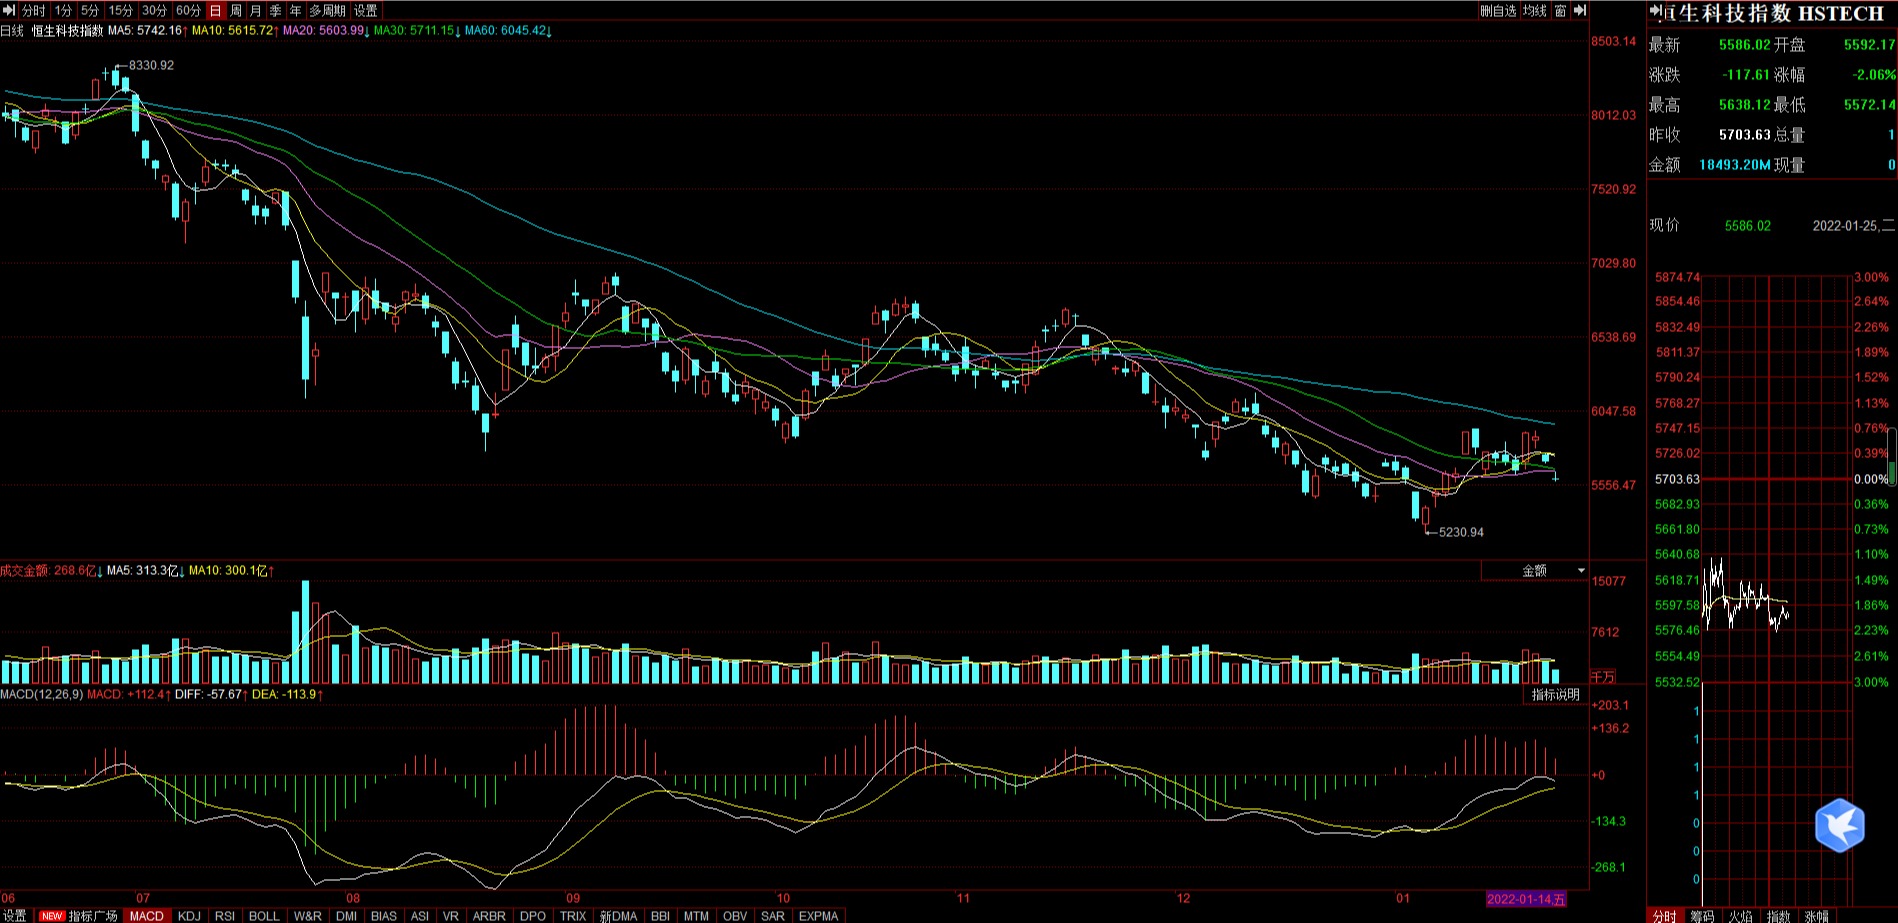Switch to 月 monthly candles

pyautogui.click(x=255, y=10)
